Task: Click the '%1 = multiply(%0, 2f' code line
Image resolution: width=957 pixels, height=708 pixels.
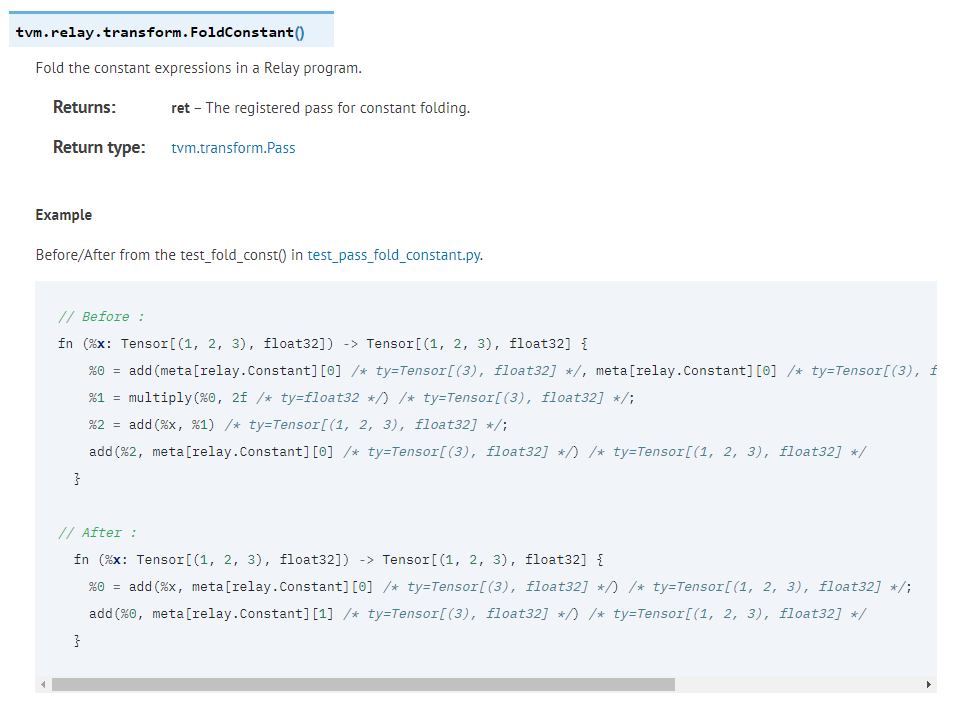Action: click(x=361, y=398)
